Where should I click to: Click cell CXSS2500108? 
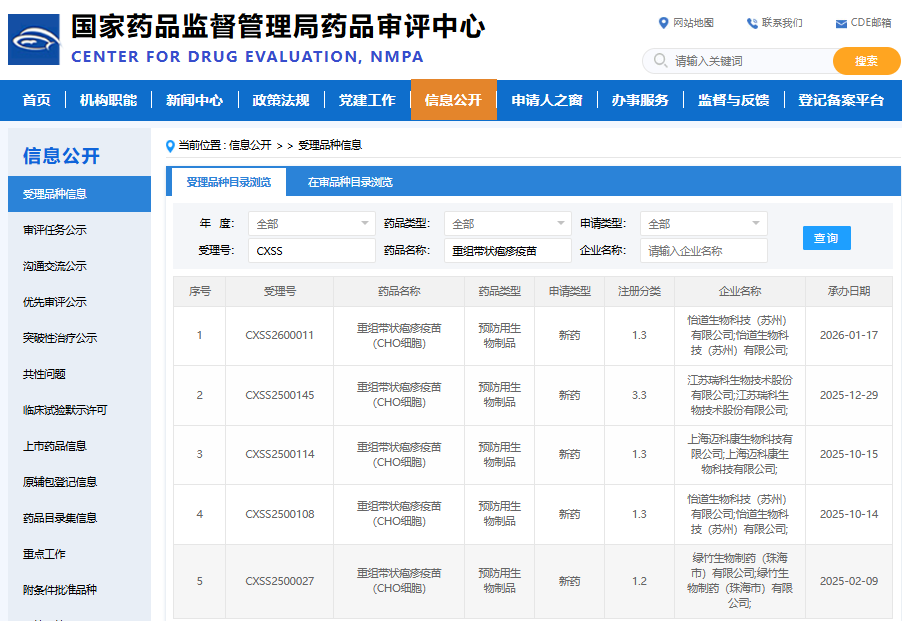click(280, 514)
